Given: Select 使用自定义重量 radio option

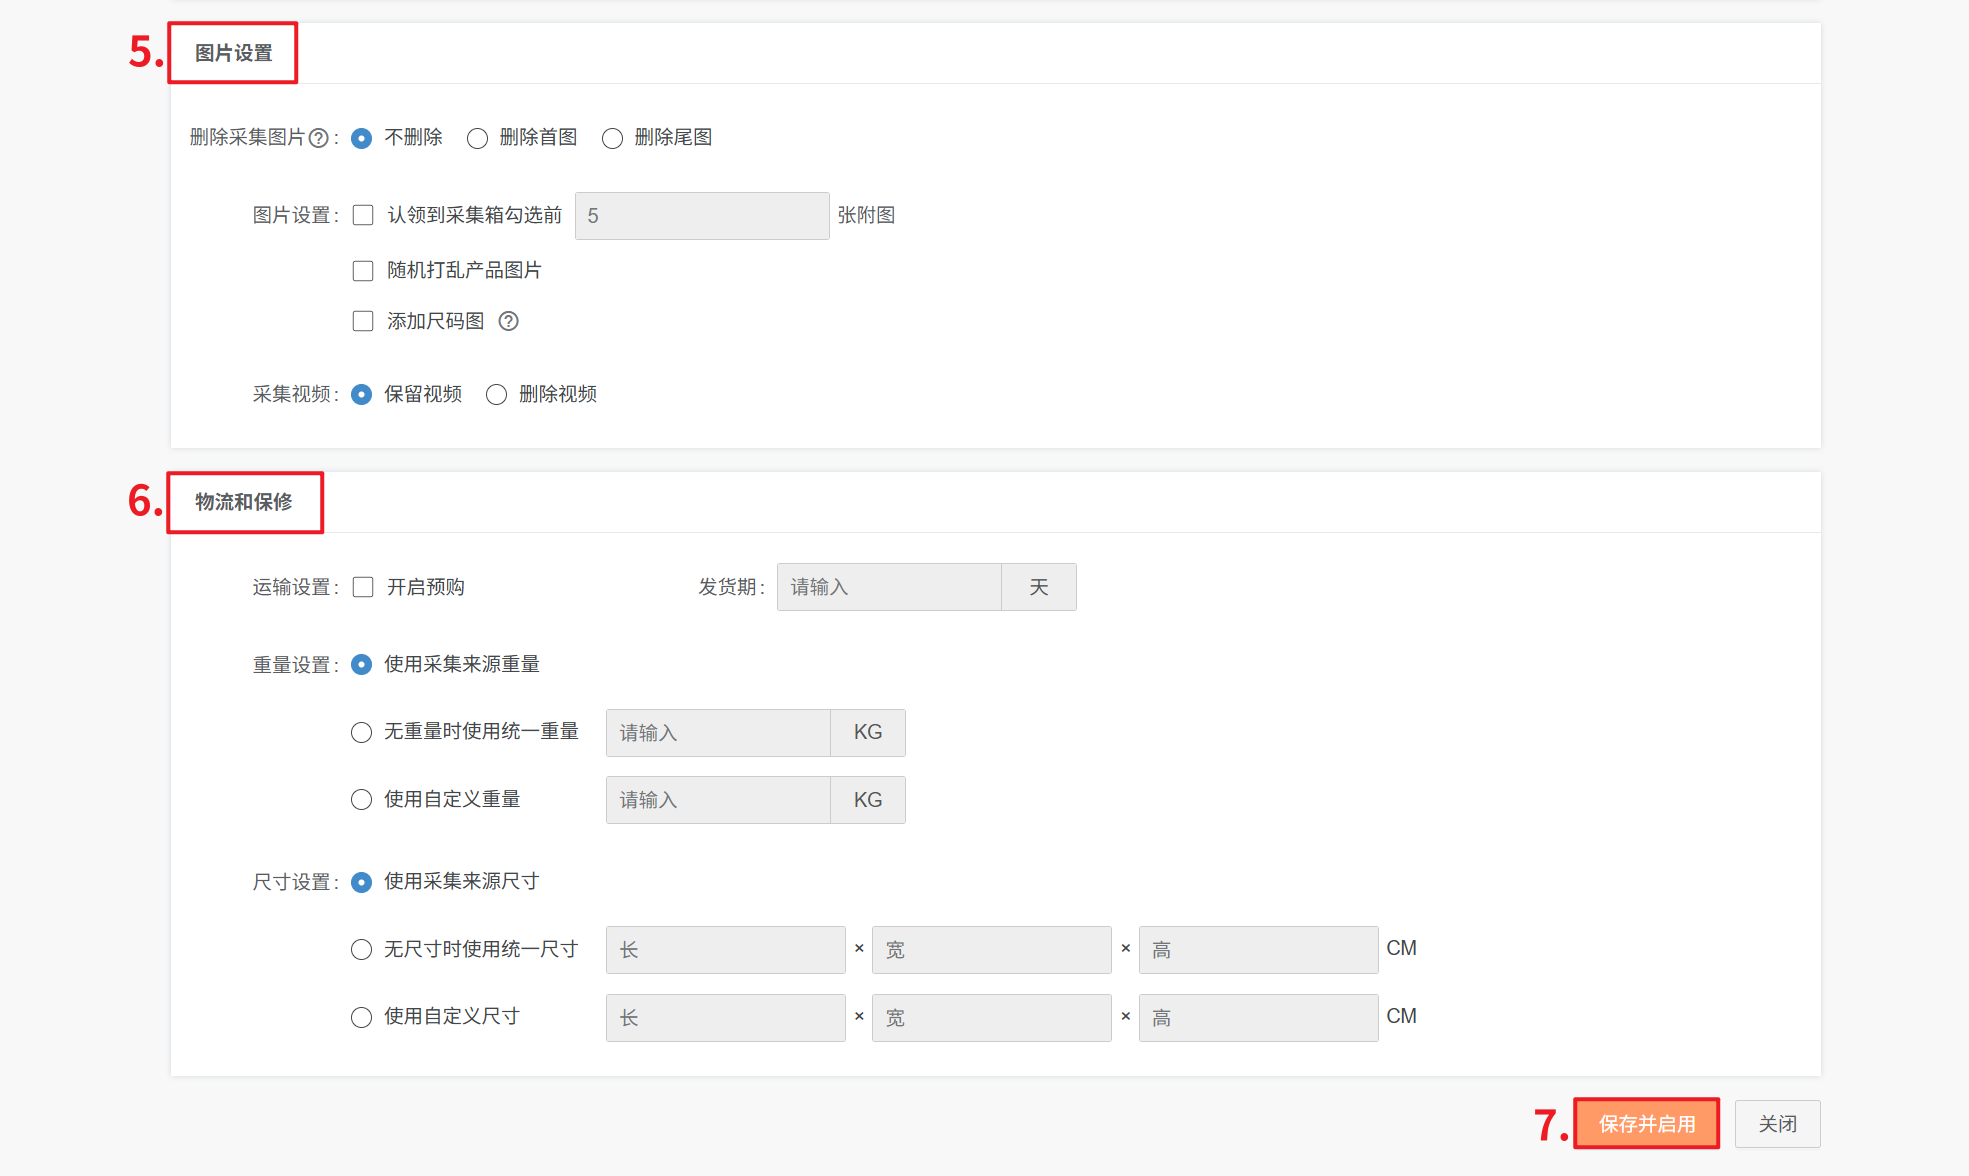Looking at the screenshot, I should [x=361, y=799].
